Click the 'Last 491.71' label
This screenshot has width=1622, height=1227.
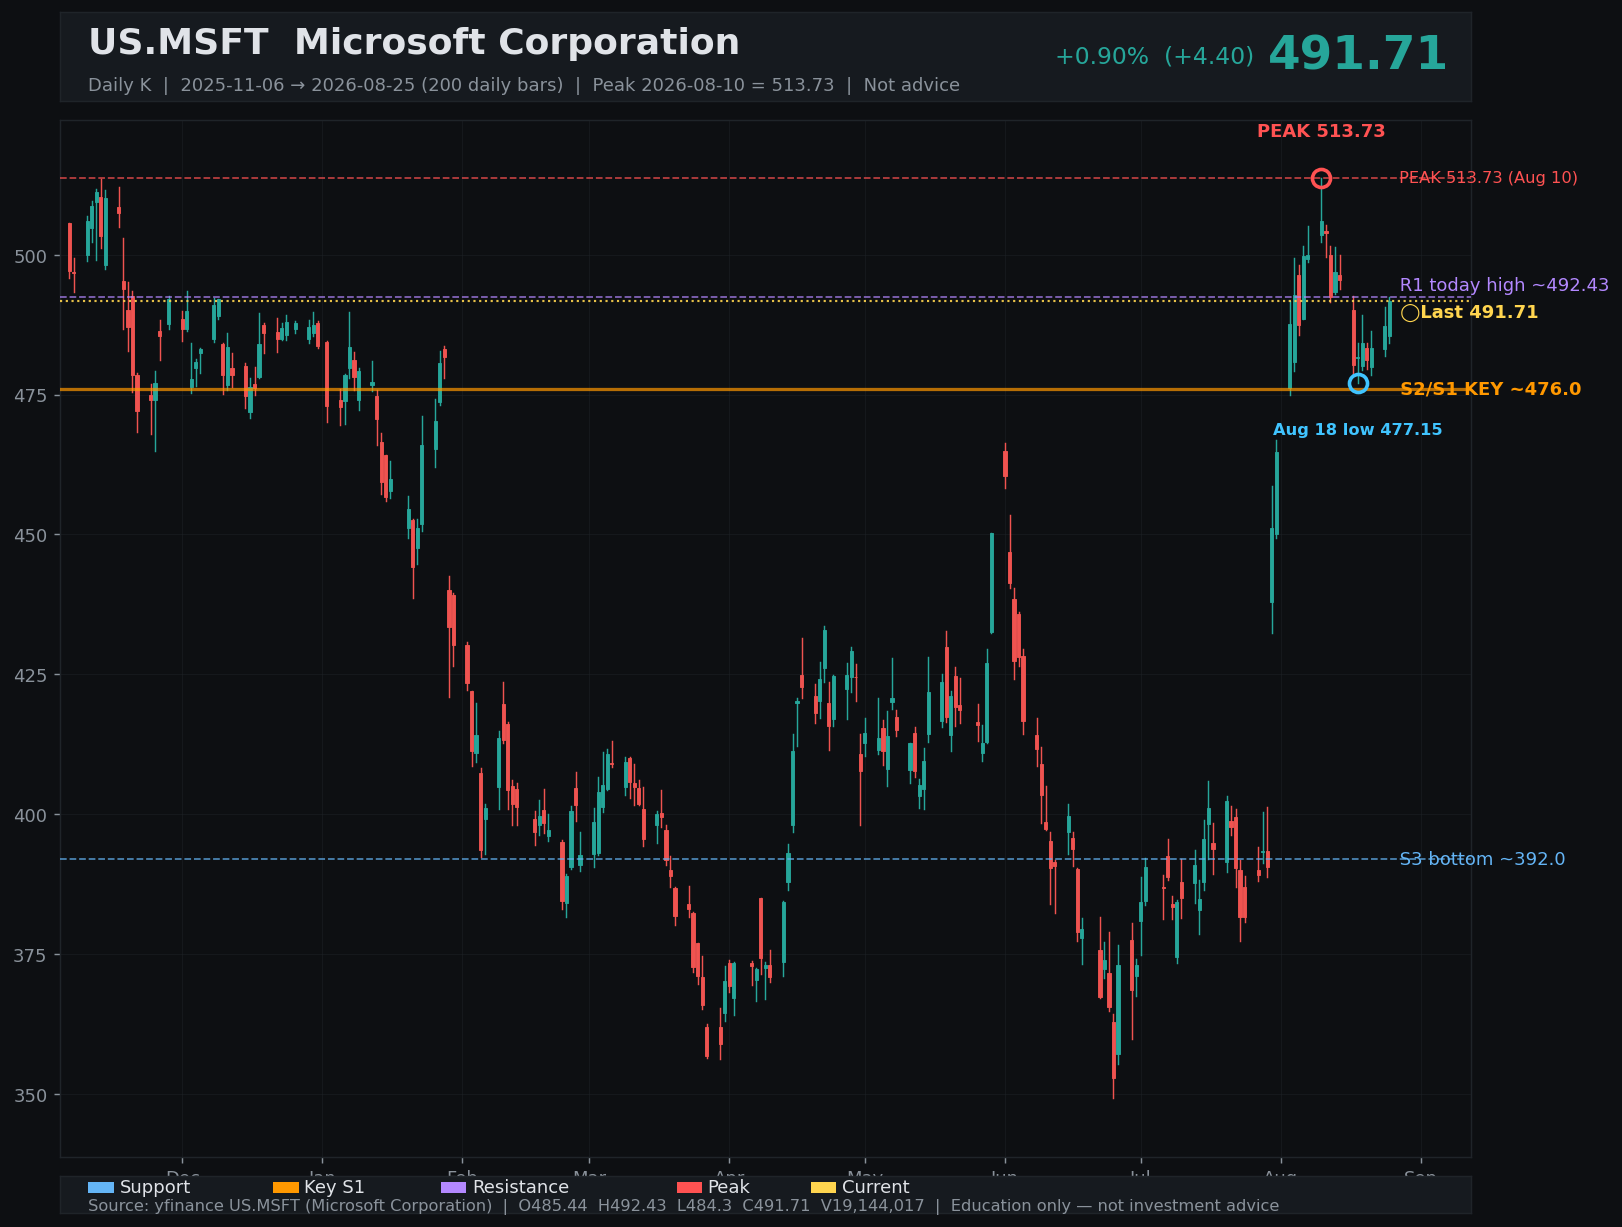1479,313
